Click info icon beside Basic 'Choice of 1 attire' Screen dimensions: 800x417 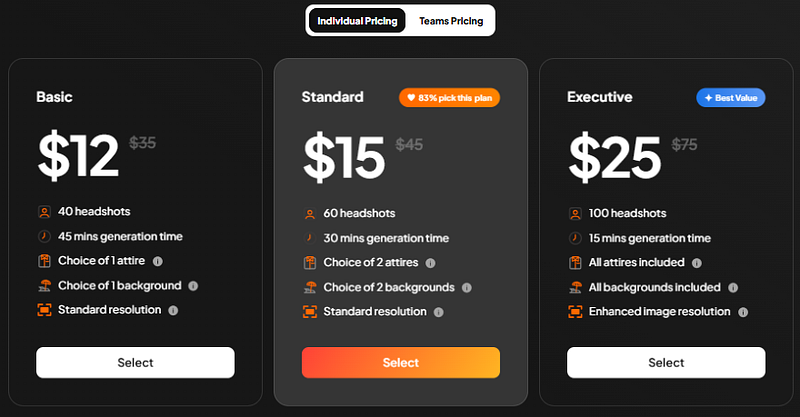(158, 261)
